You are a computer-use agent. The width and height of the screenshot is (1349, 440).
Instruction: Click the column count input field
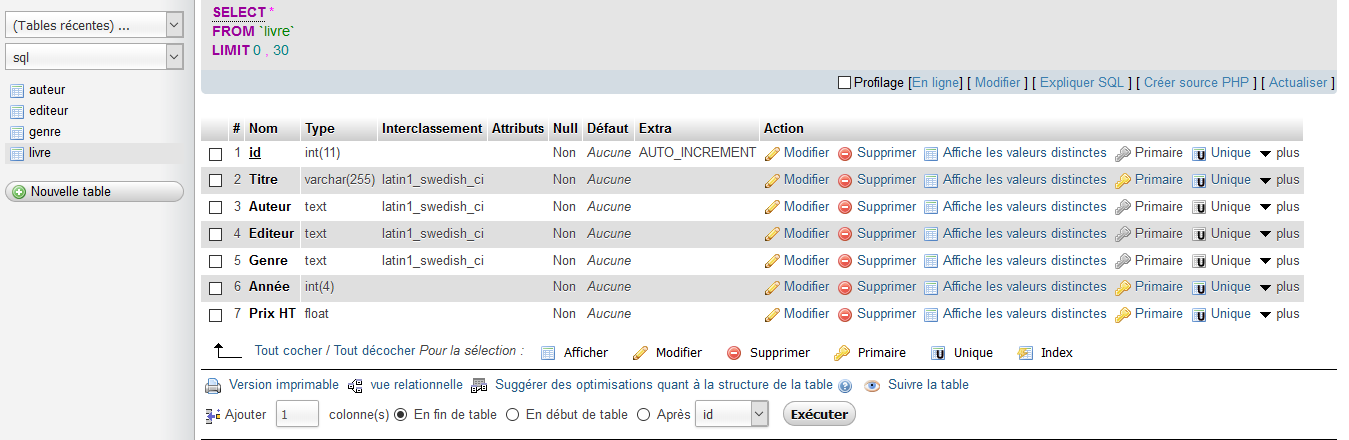coord(297,414)
